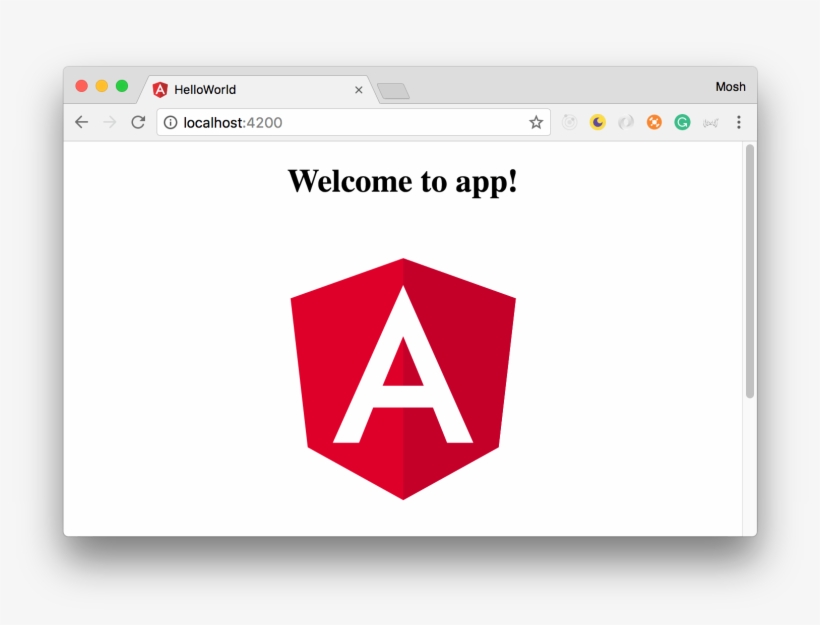820x625 pixels.
Task: Click the forward navigation arrow
Action: point(110,122)
